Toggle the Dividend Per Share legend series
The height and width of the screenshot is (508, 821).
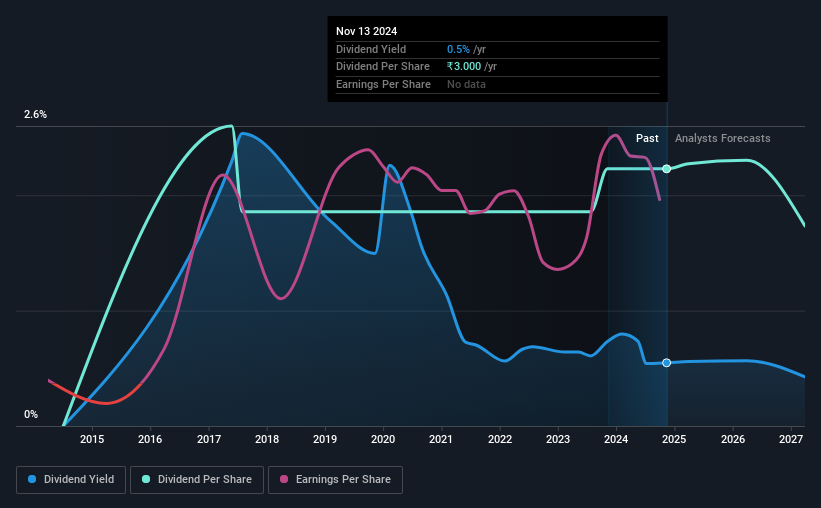(x=197, y=480)
